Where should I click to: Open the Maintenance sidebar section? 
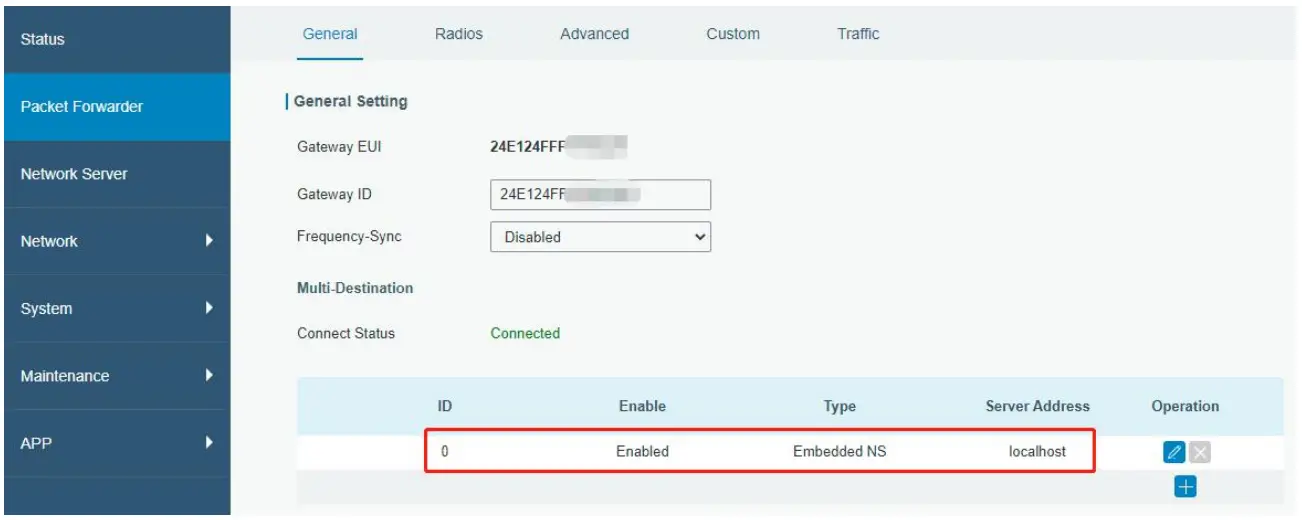coord(116,376)
